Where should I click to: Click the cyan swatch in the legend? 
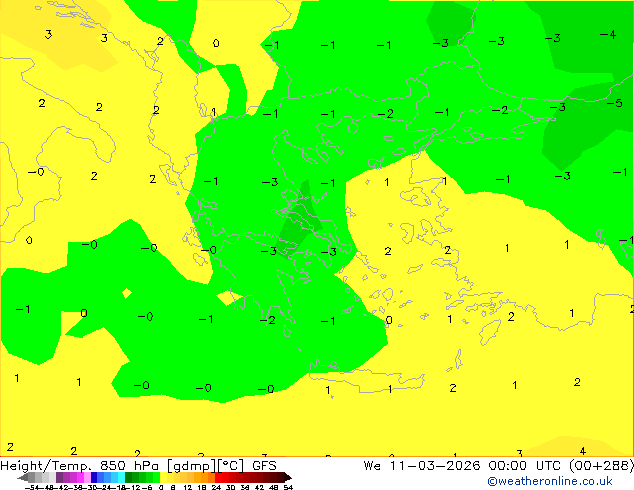tap(121, 477)
